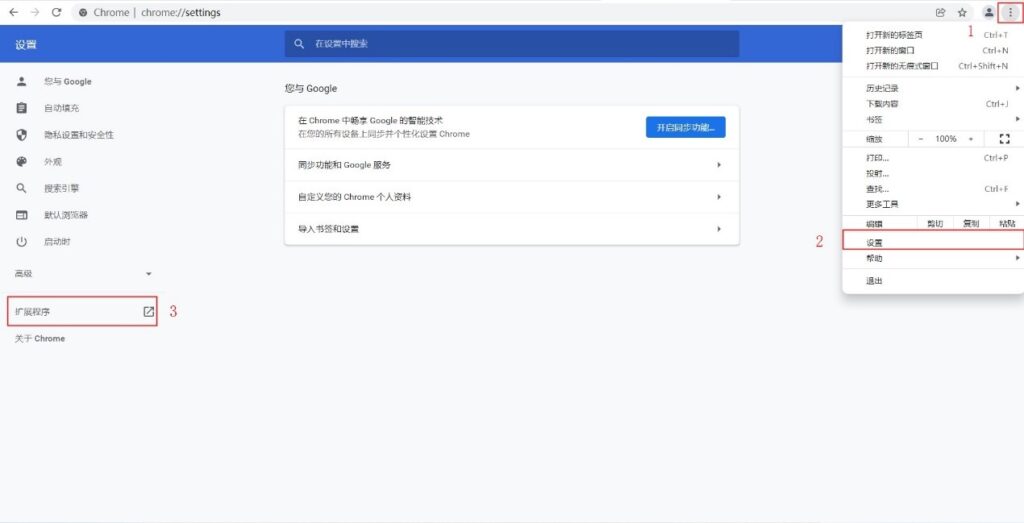Decrease zoom with the minus button
This screenshot has width=1024, height=523.
[x=921, y=138]
